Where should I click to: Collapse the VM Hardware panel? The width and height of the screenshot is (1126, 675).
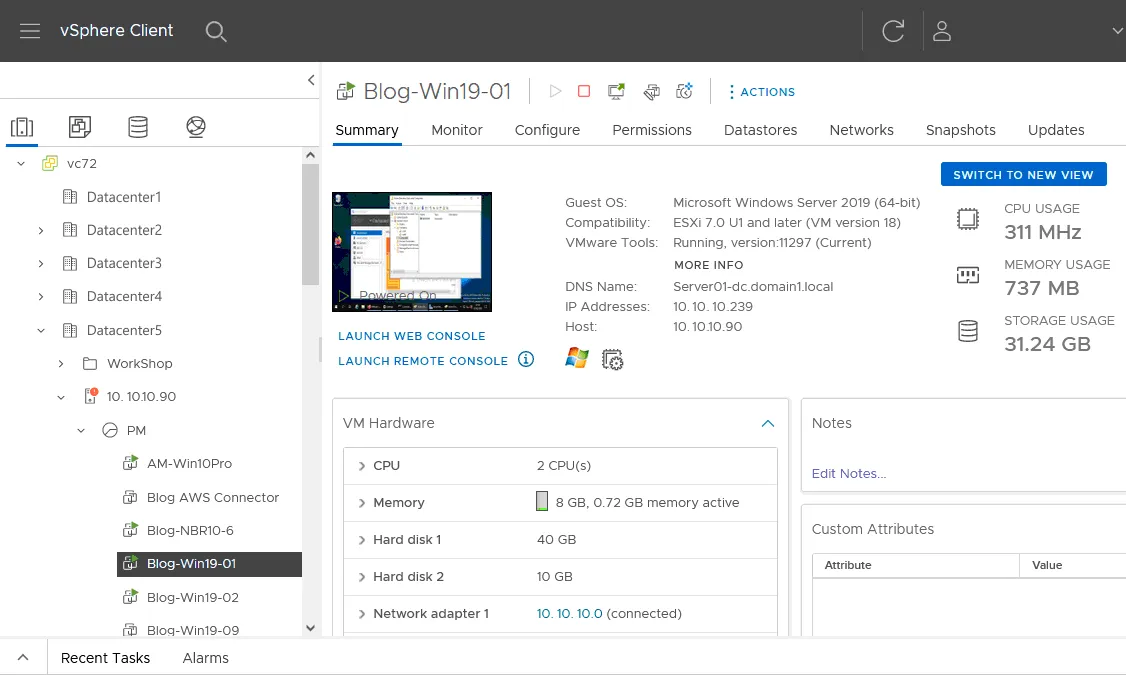tap(767, 423)
